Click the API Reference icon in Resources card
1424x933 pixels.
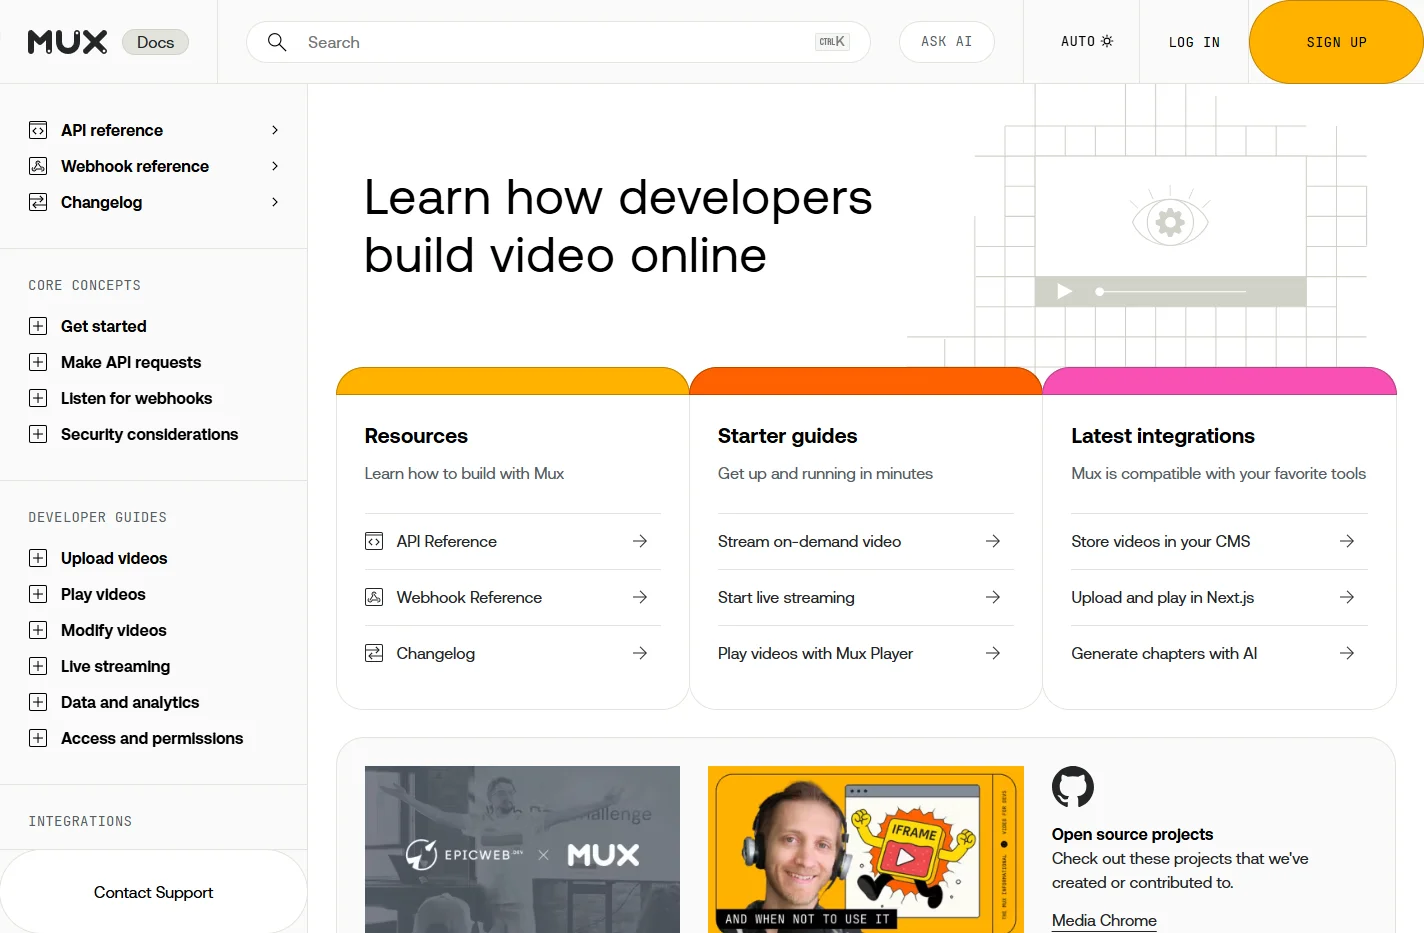(374, 541)
